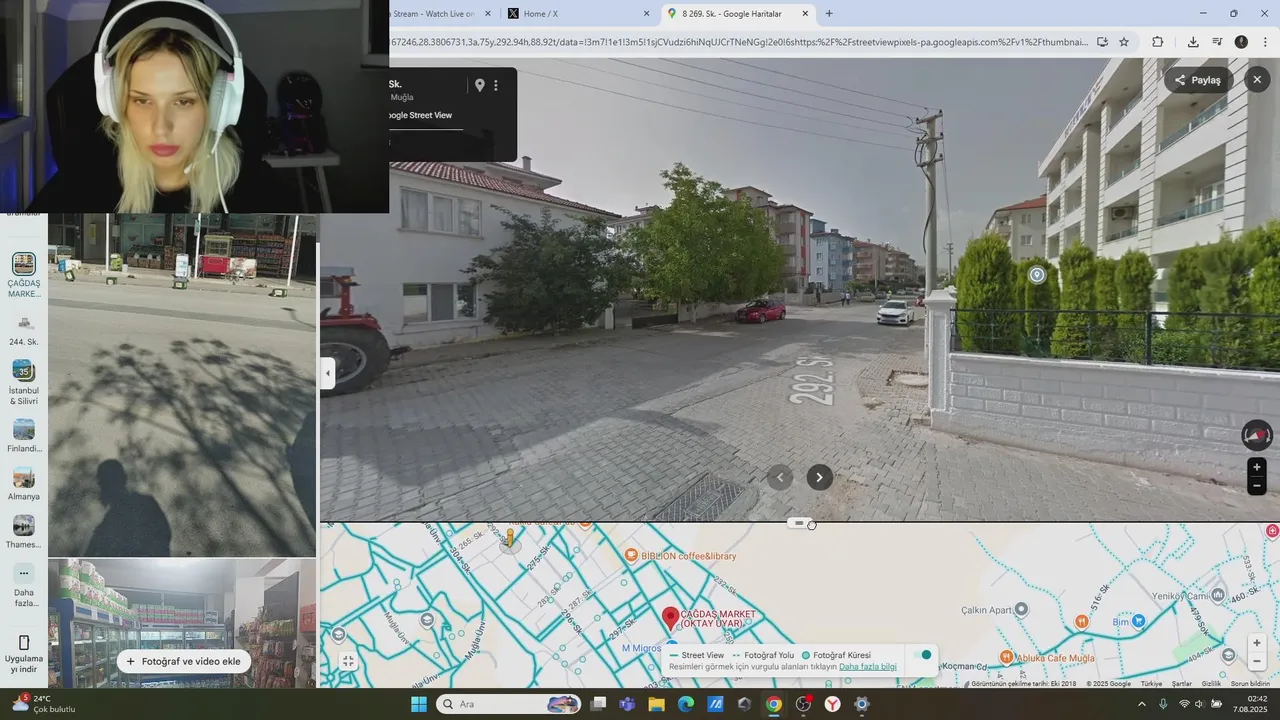Open the ÇAĞDAŞ MARKE... recent place in sidebar
The image size is (1280, 720).
pyautogui.click(x=24, y=275)
